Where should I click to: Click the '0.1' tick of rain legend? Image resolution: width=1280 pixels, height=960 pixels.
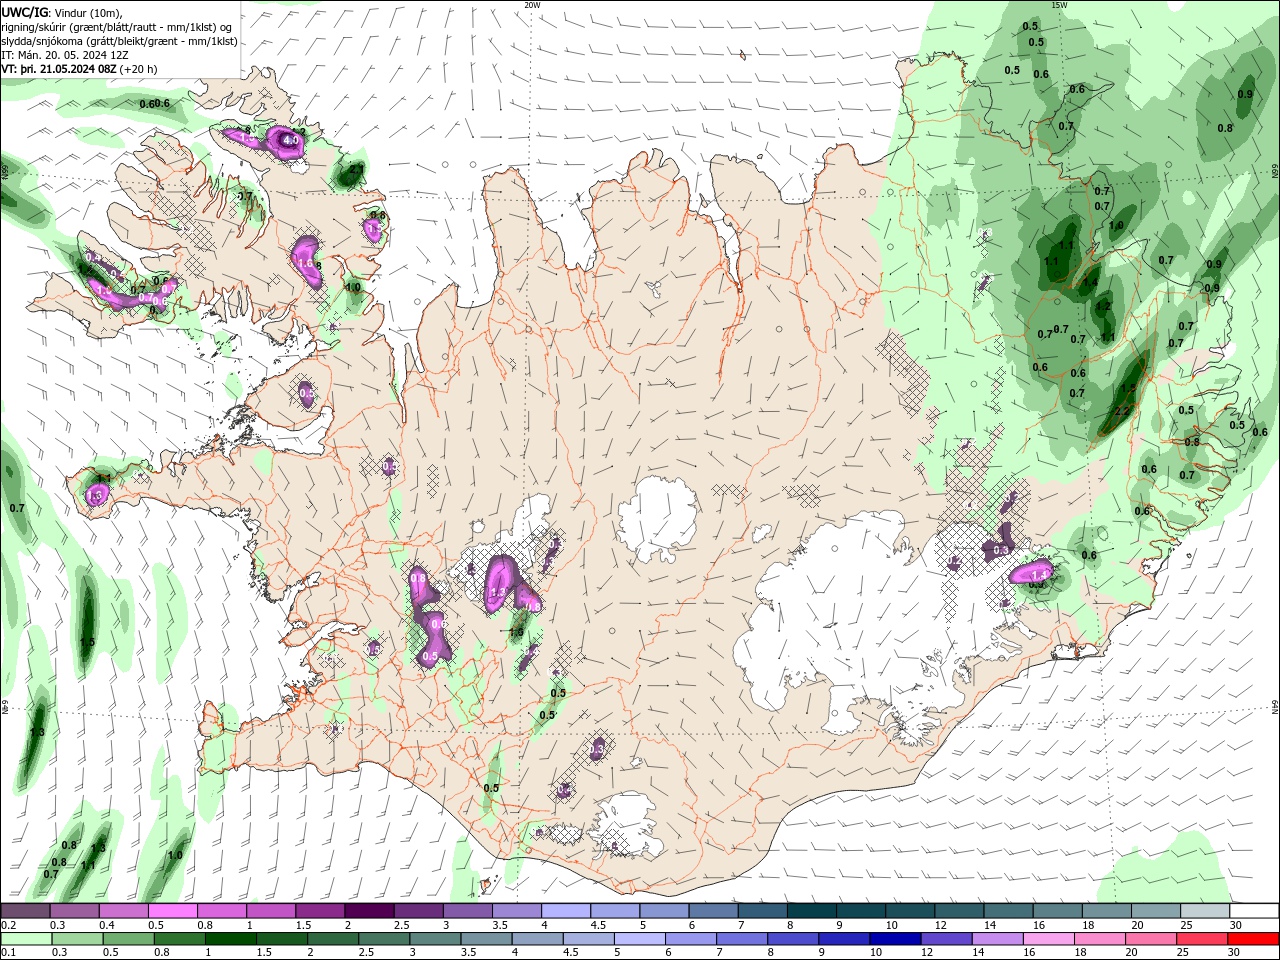[8, 953]
